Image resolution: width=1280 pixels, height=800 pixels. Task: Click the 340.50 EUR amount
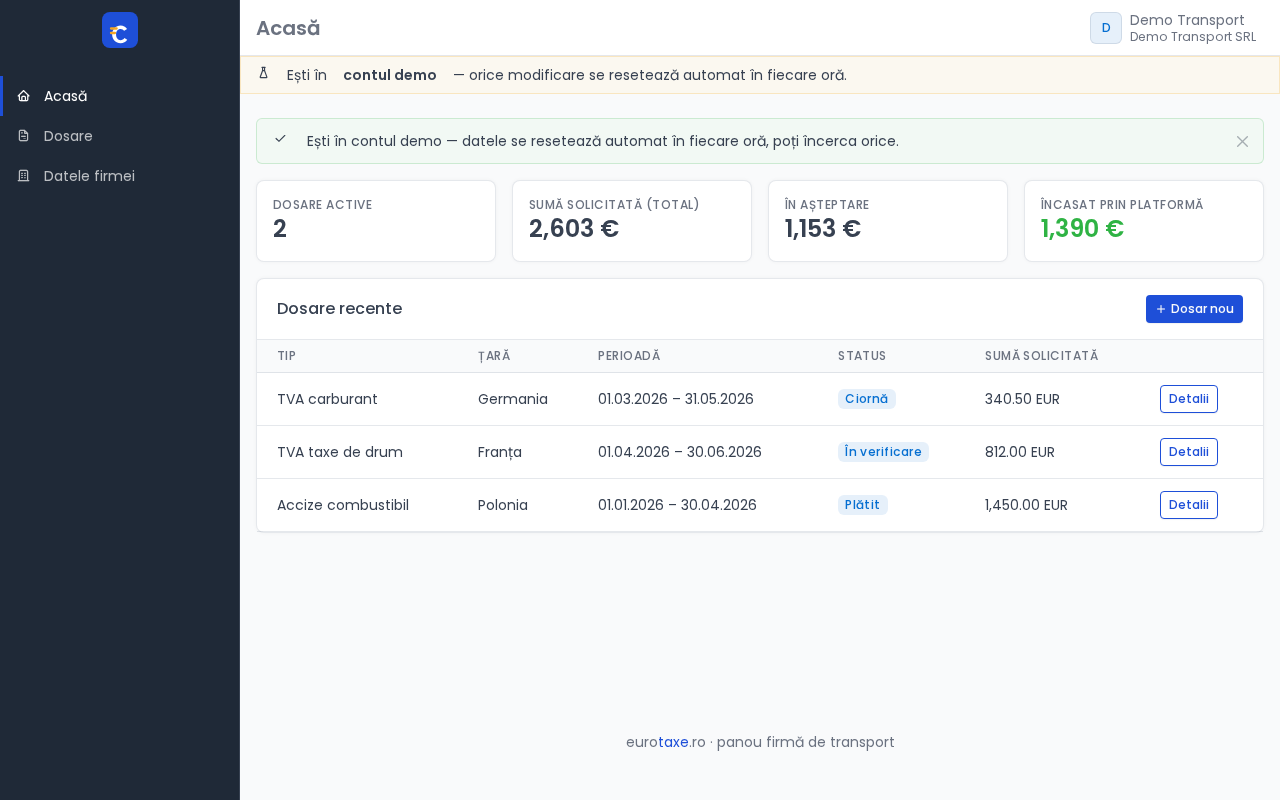[x=1022, y=399]
